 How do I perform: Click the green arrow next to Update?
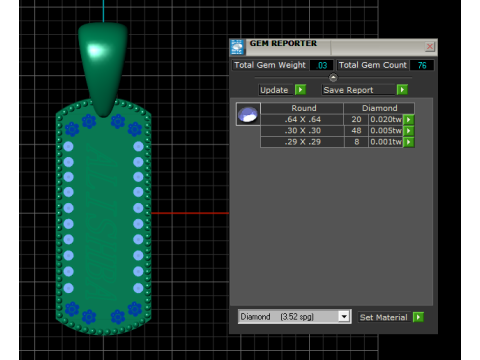click(300, 90)
